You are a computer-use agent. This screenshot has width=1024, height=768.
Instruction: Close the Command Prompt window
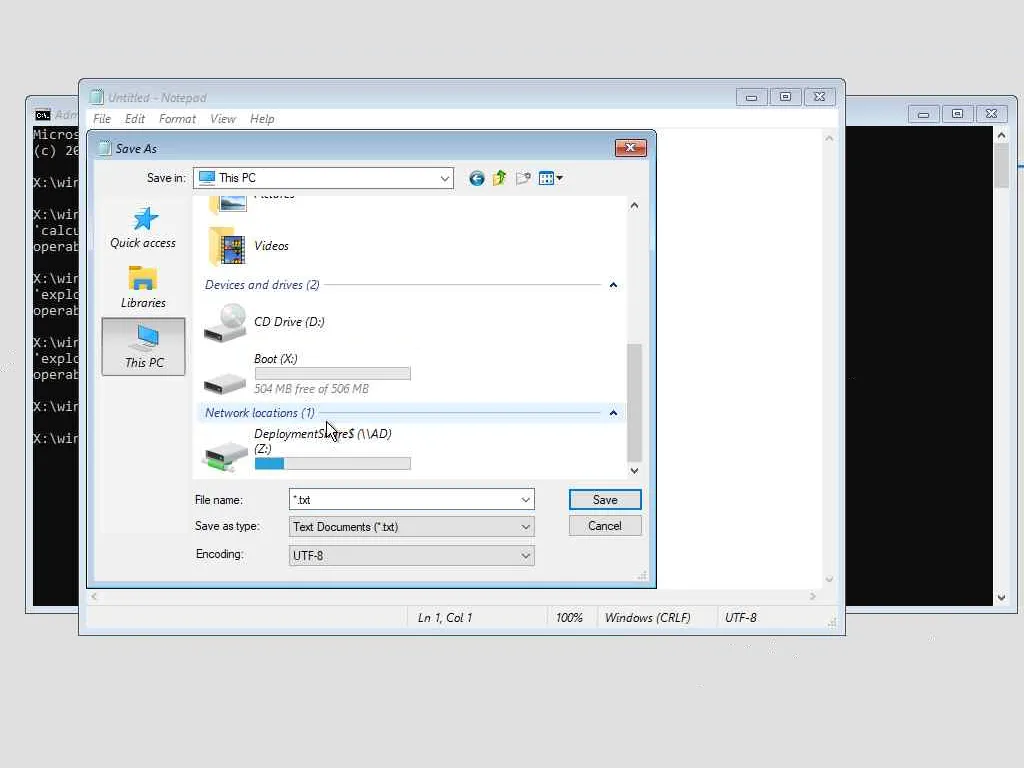991,114
